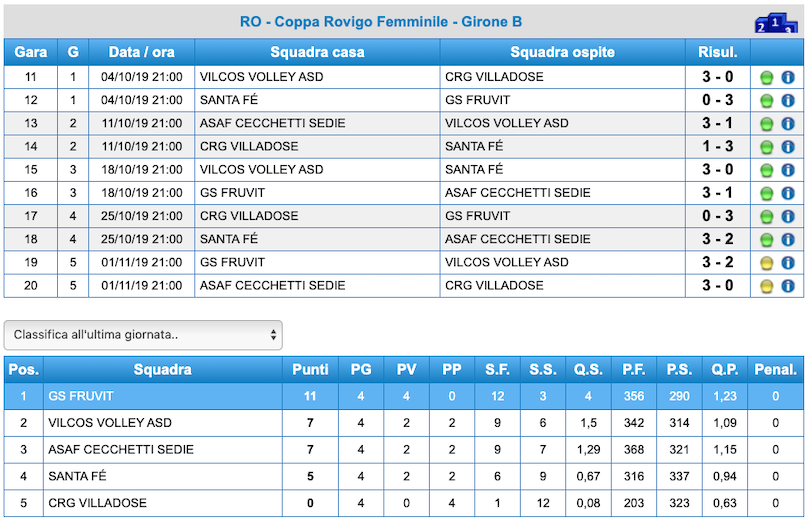Click result 3 - 2 of match 18

(x=718, y=239)
